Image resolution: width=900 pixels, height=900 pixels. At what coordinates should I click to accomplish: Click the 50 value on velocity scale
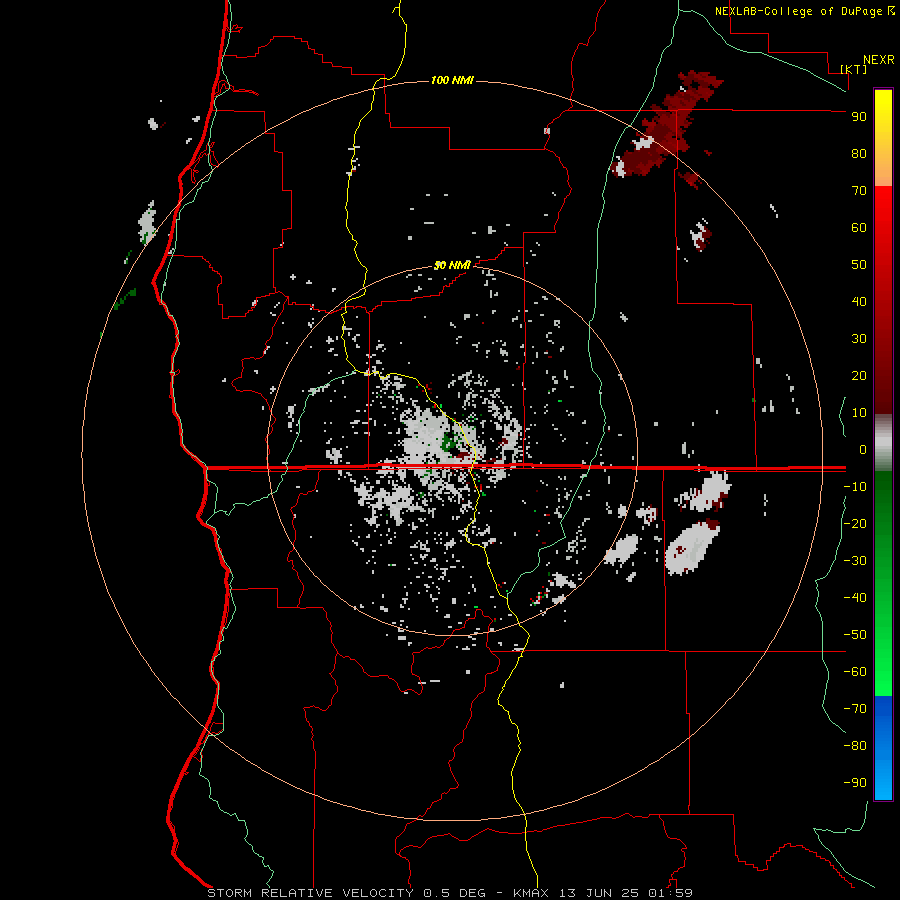point(859,265)
